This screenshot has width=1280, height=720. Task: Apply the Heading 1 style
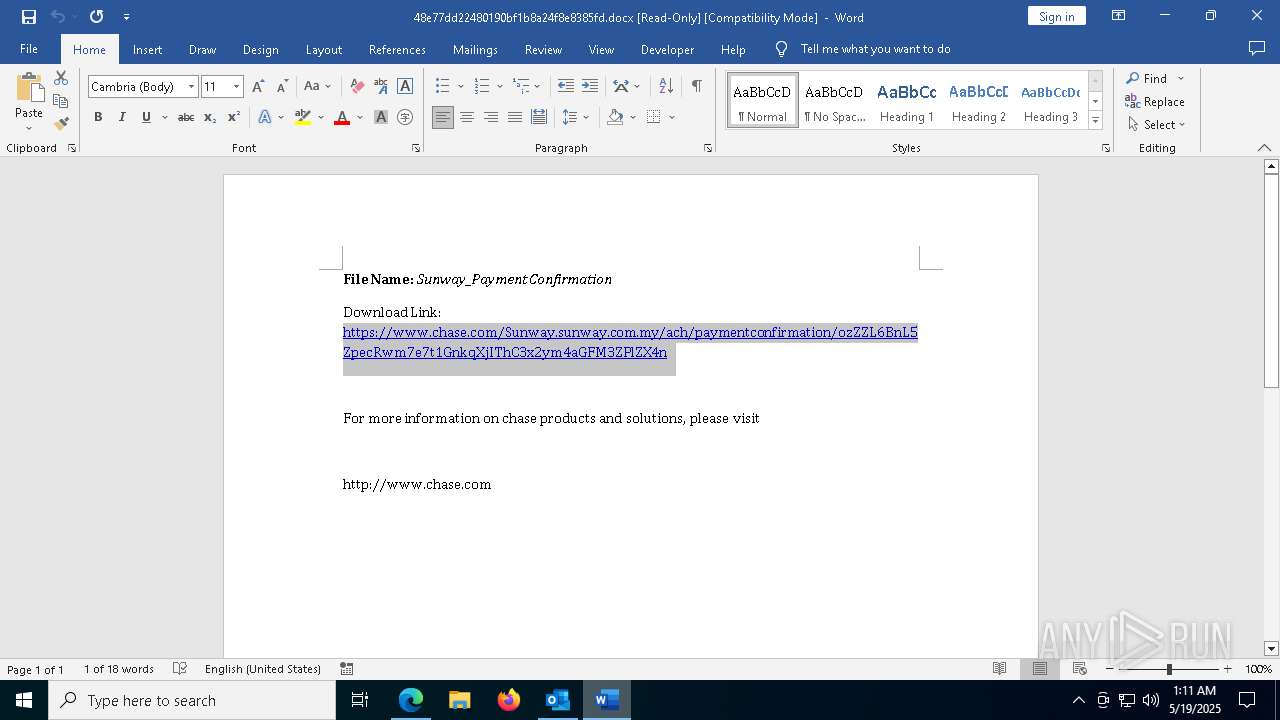click(906, 101)
